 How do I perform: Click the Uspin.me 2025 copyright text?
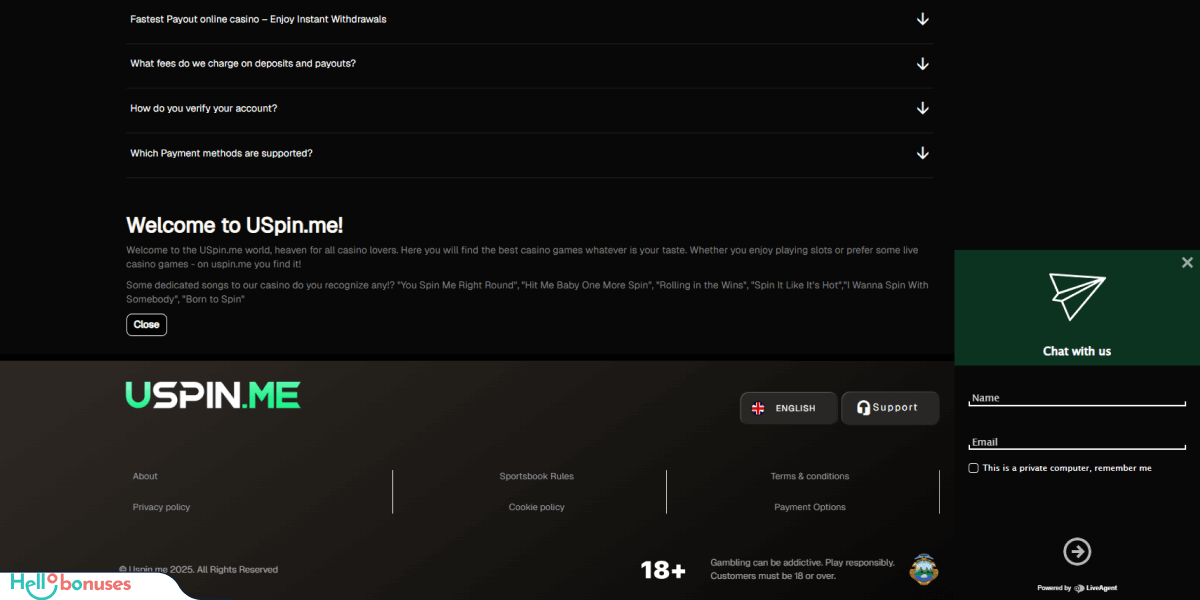(x=198, y=570)
